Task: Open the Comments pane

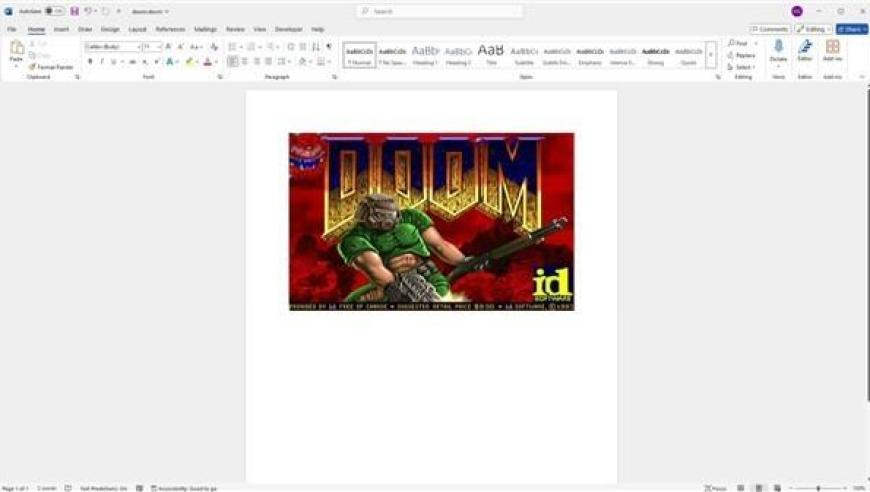Action: coord(770,29)
